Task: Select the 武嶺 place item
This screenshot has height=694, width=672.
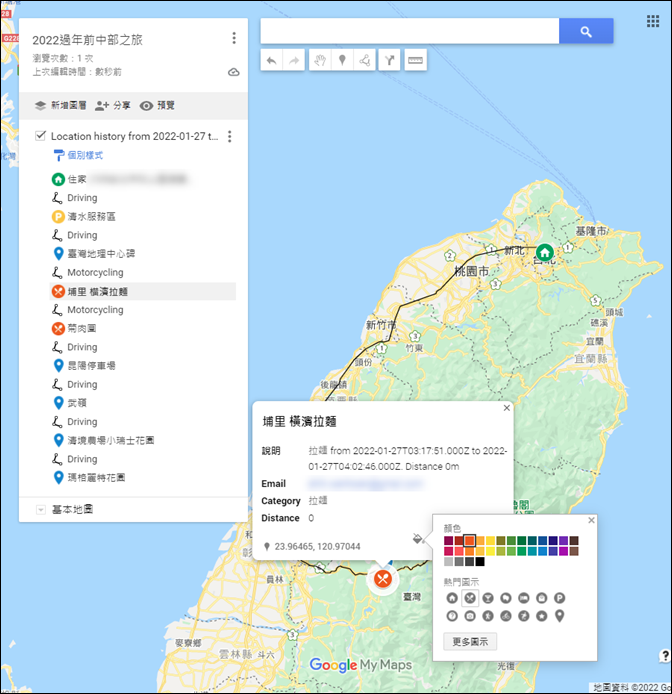Action: 143,403
